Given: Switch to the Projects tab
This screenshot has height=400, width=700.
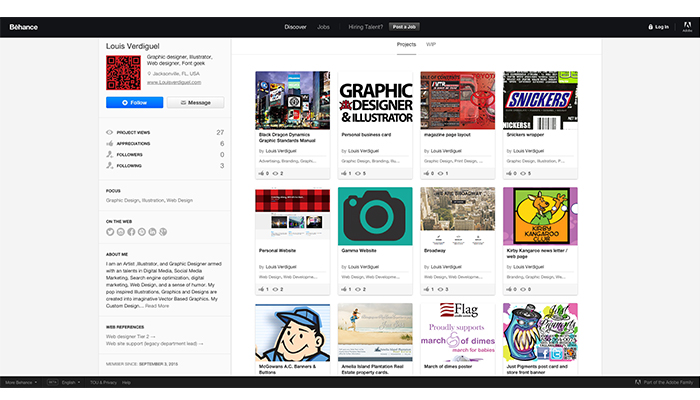Looking at the screenshot, I should tap(406, 45).
